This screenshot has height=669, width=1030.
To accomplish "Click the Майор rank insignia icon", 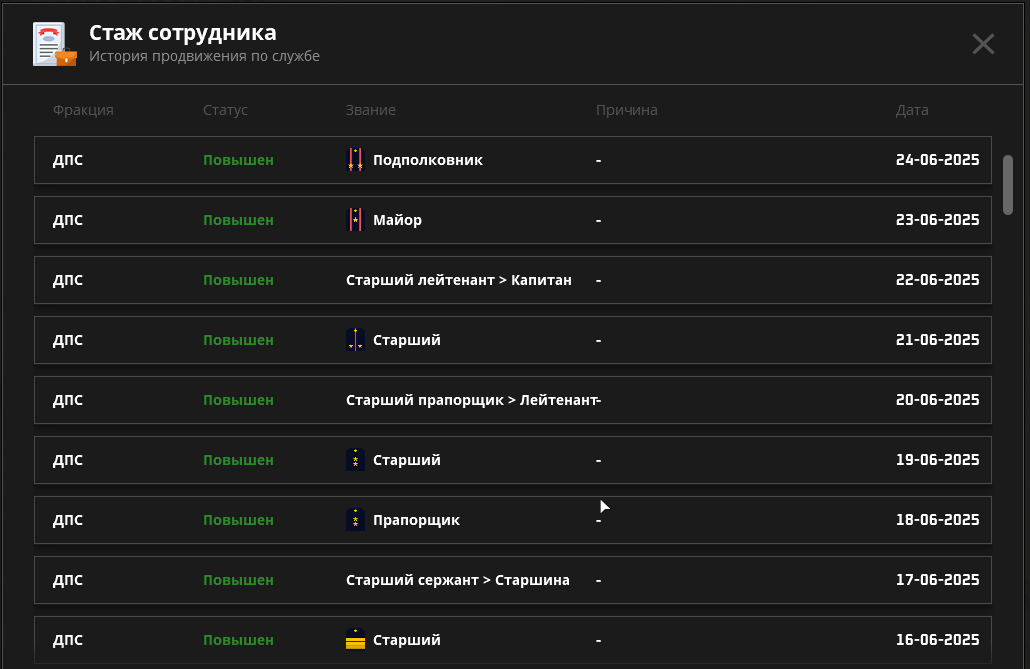I will pos(355,220).
